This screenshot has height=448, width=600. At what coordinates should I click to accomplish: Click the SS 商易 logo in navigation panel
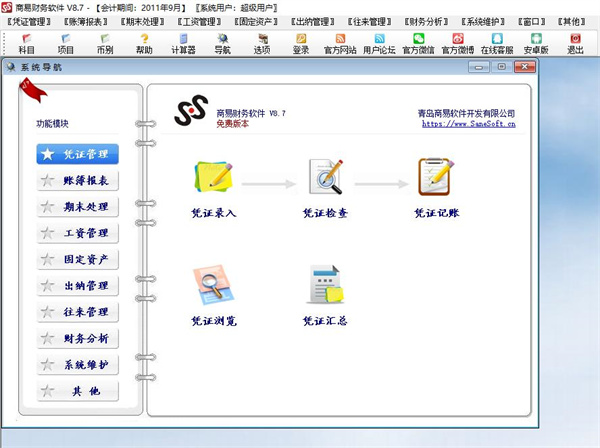coord(191,110)
